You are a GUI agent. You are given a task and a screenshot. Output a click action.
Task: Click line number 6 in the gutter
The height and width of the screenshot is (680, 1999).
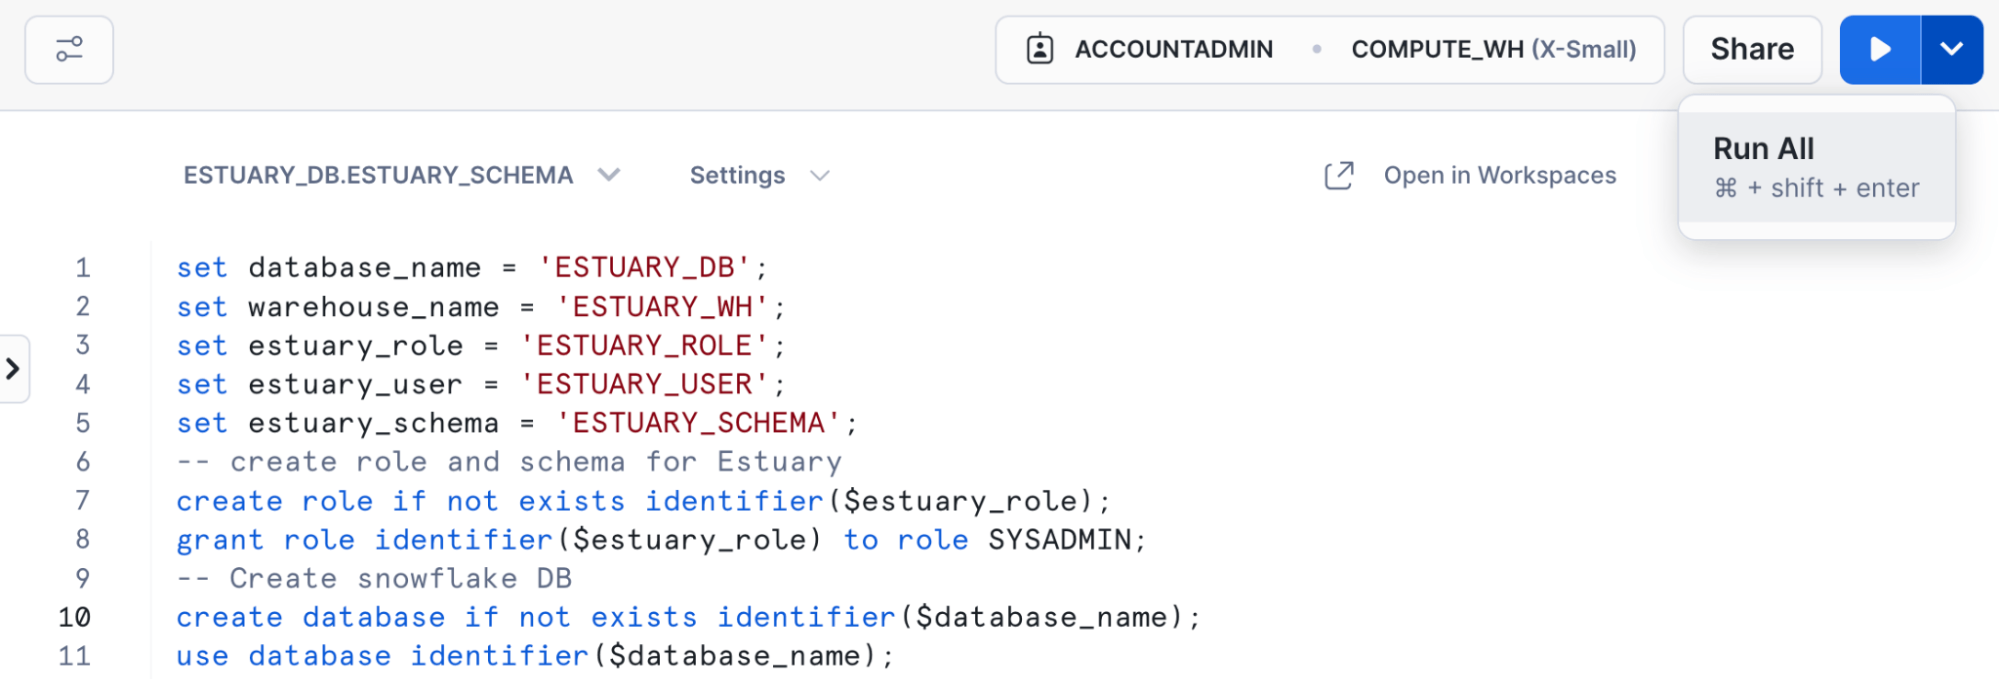coord(83,462)
